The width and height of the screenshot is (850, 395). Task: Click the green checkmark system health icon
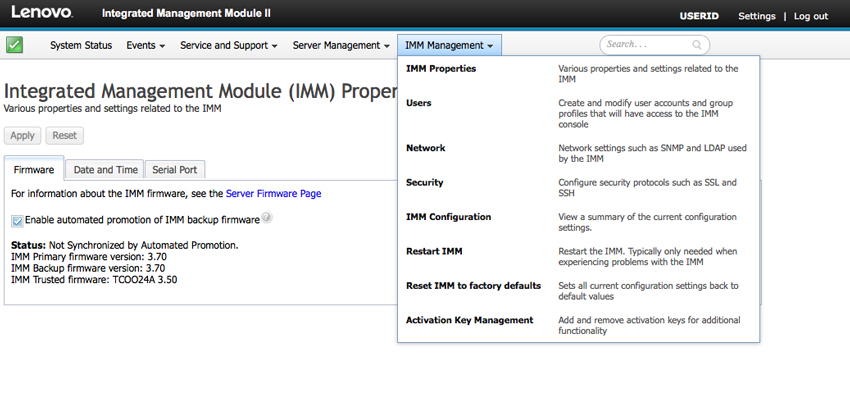tap(15, 44)
